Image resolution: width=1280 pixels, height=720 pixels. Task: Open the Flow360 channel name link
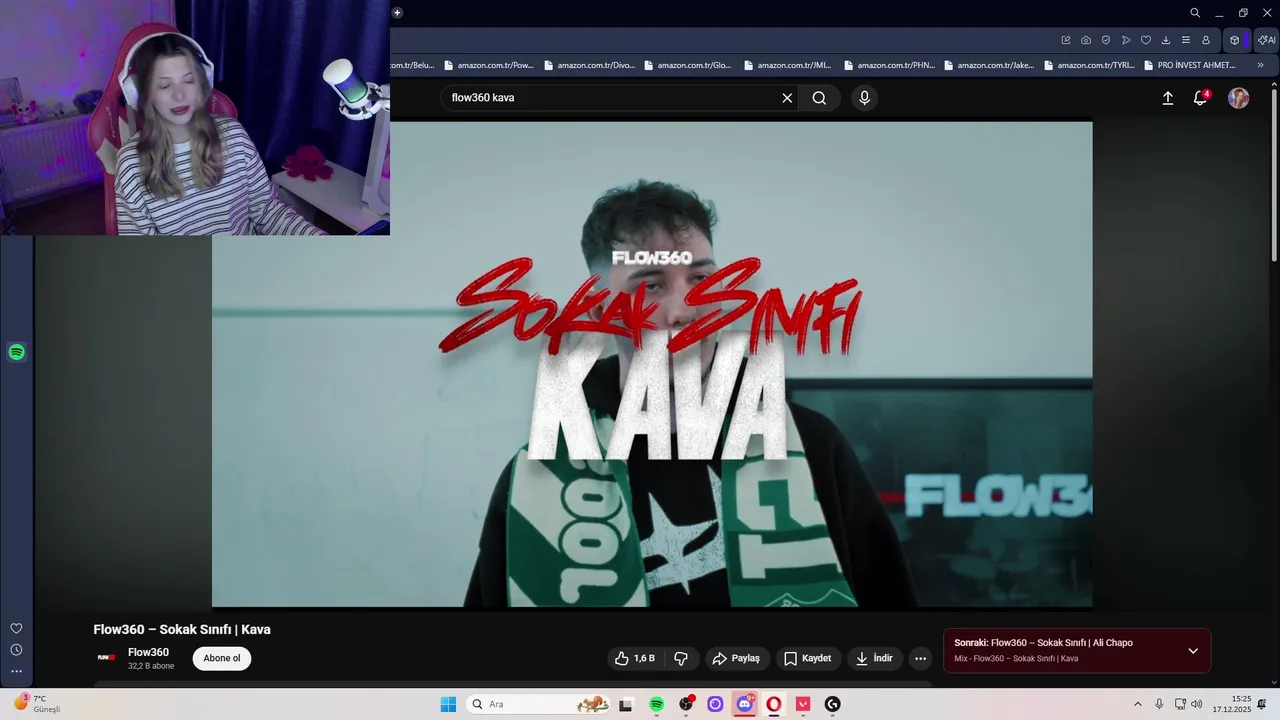pyautogui.click(x=148, y=652)
